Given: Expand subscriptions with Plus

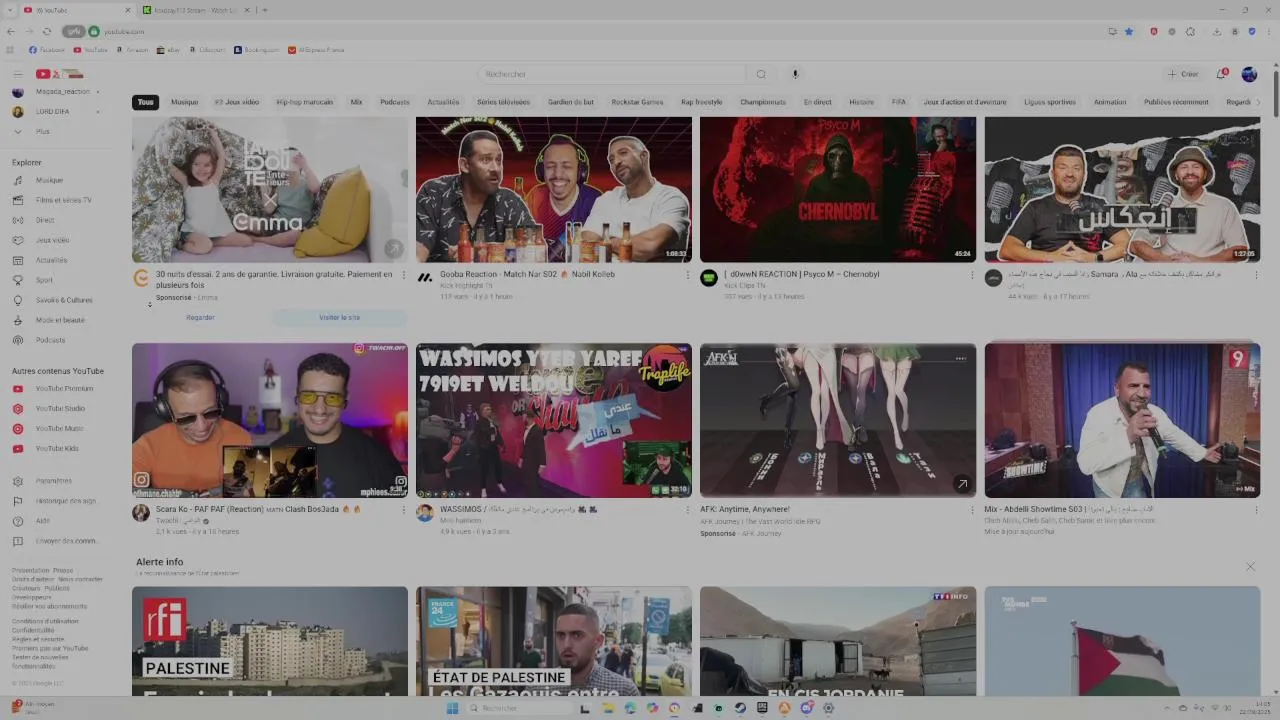Looking at the screenshot, I should [43, 131].
